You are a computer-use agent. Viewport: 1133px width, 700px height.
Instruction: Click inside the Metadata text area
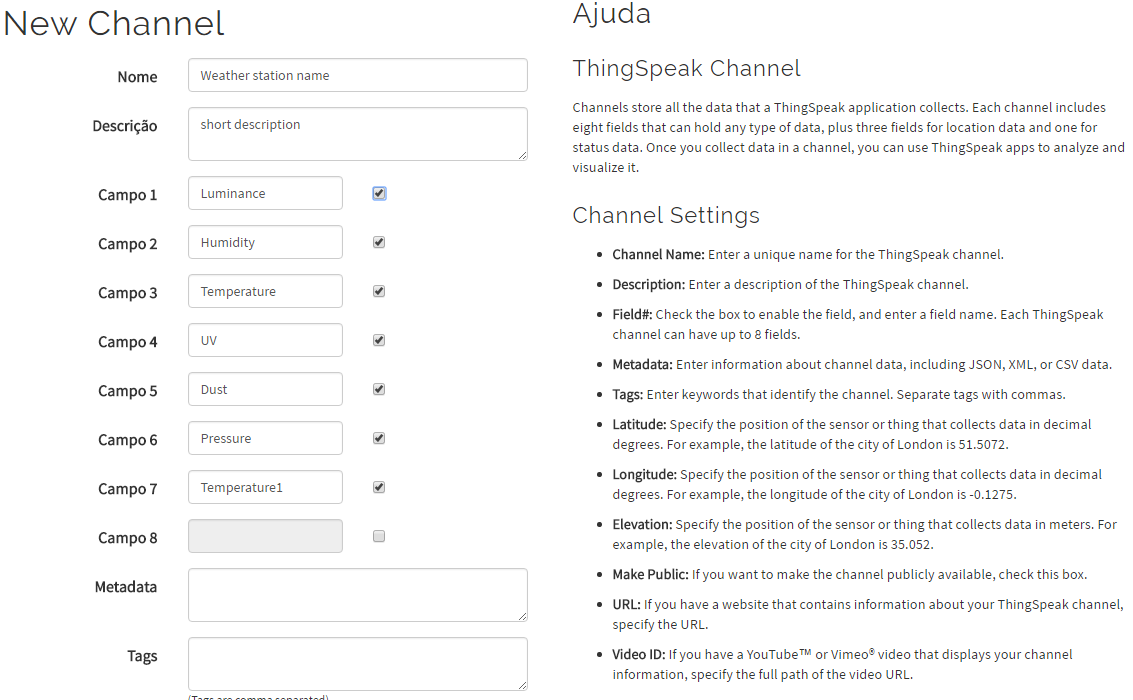coord(357,595)
